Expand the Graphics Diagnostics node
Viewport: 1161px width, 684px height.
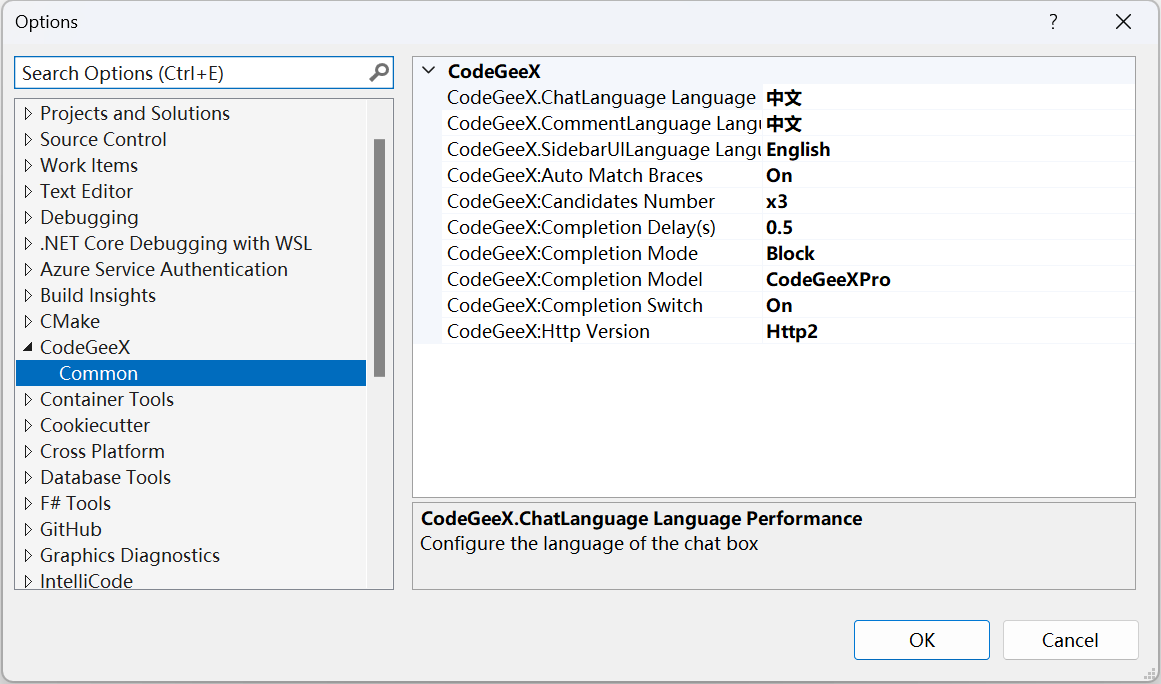tap(28, 555)
